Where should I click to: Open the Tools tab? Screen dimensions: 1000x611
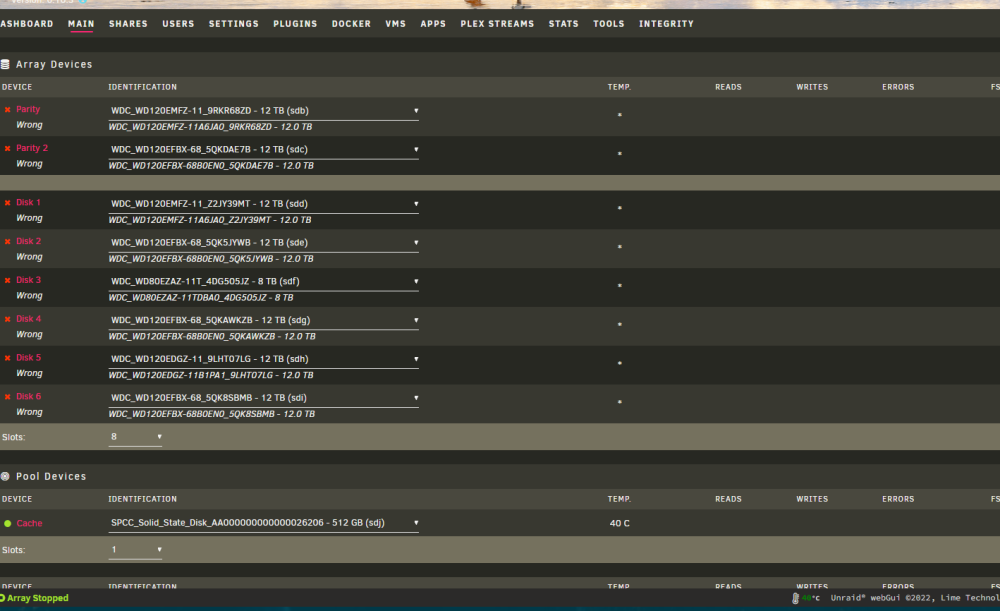[x=609, y=24]
